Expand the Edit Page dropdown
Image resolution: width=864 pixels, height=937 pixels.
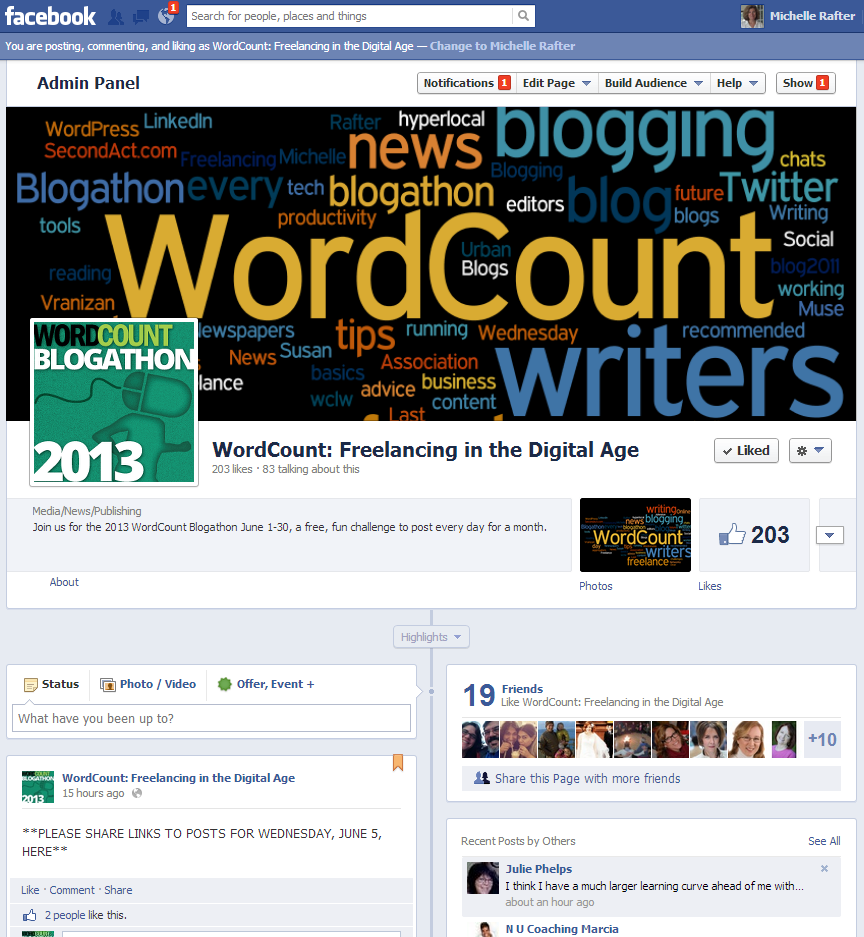(x=556, y=83)
